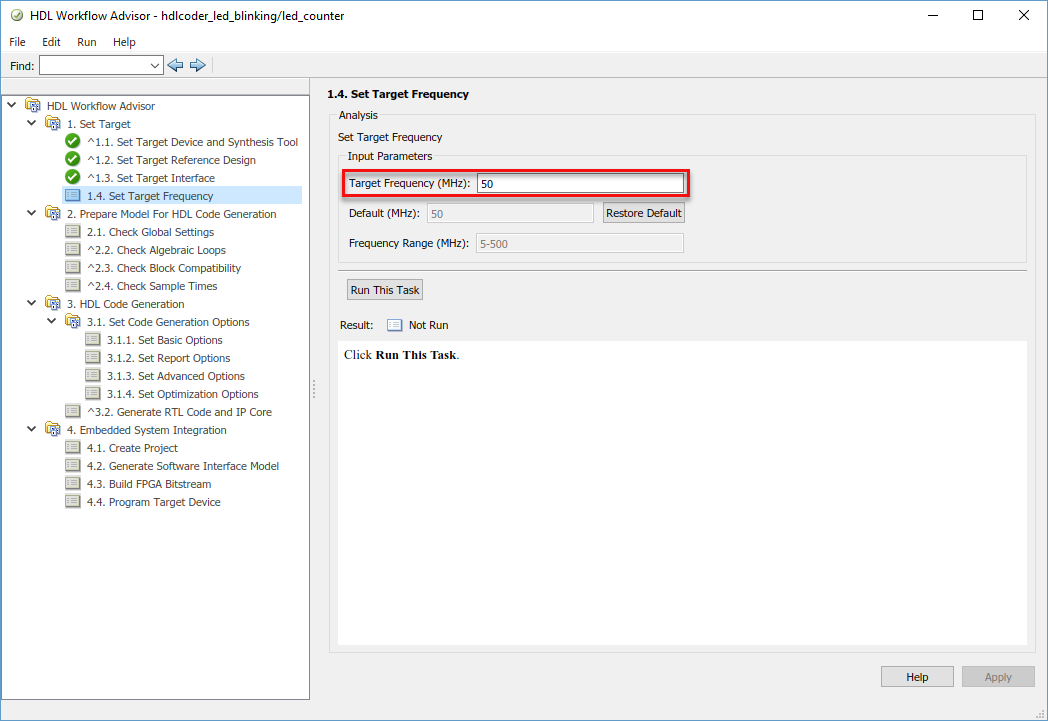Click green check beside Set Target Reference Design
1048x721 pixels.
point(72,160)
